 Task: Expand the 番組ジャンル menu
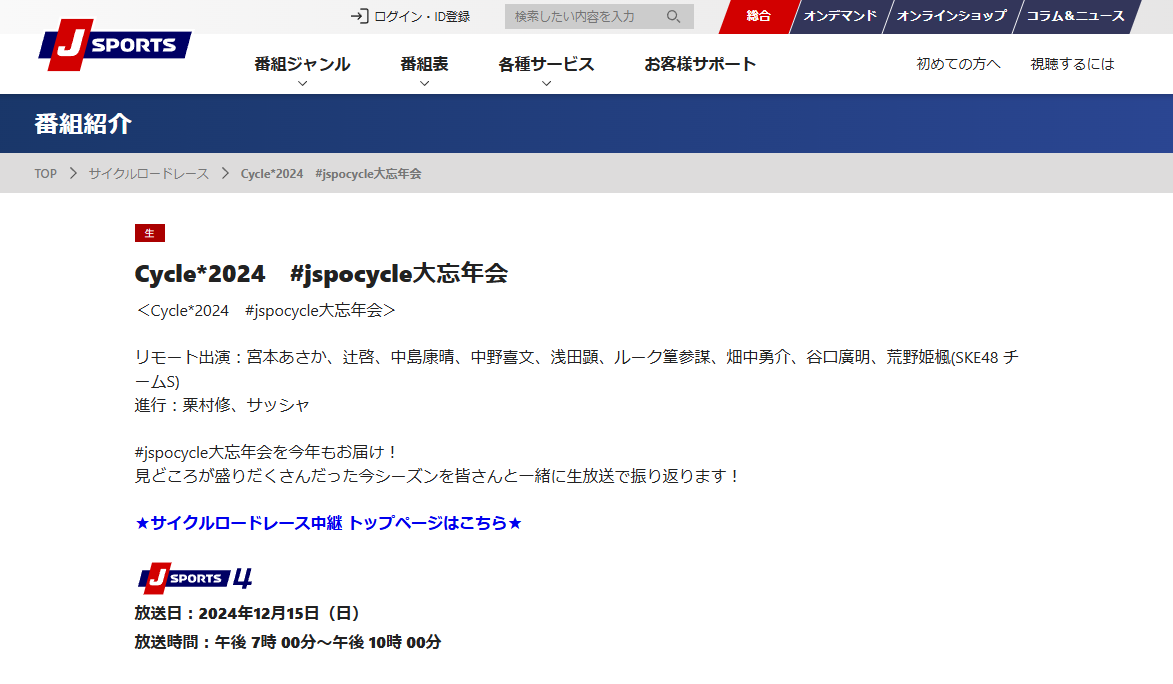[x=302, y=64]
